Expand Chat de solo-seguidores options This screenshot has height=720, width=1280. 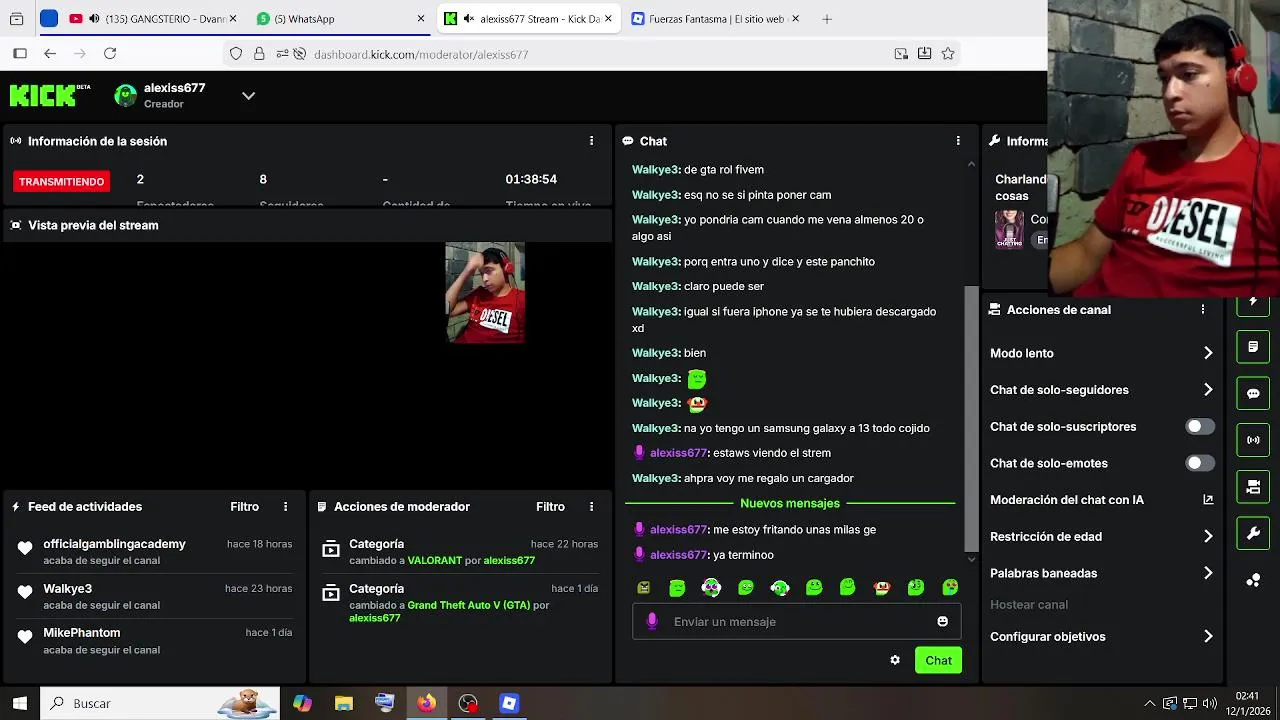click(x=1102, y=390)
